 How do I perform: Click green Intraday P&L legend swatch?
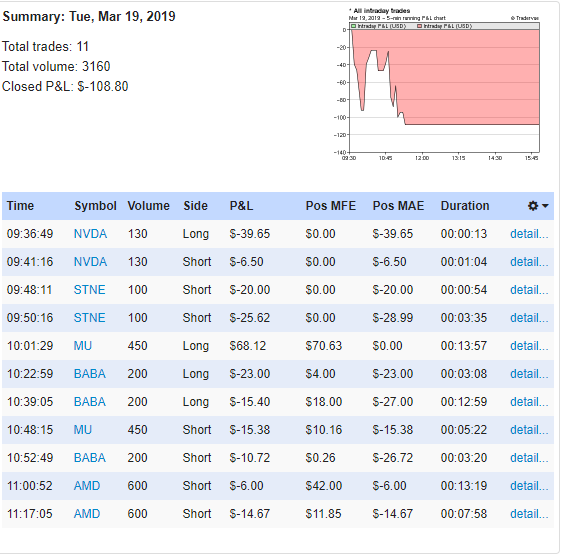[354, 26]
